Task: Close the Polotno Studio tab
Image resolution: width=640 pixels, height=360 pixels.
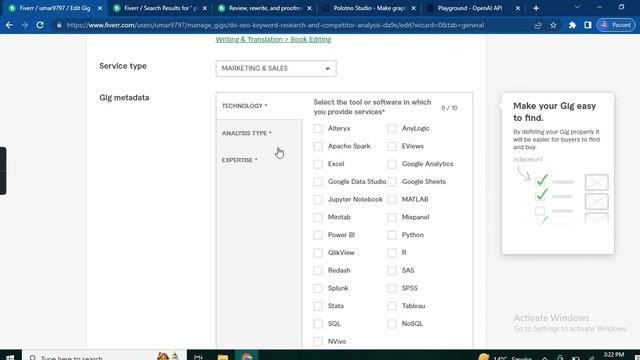Action: [x=413, y=8]
